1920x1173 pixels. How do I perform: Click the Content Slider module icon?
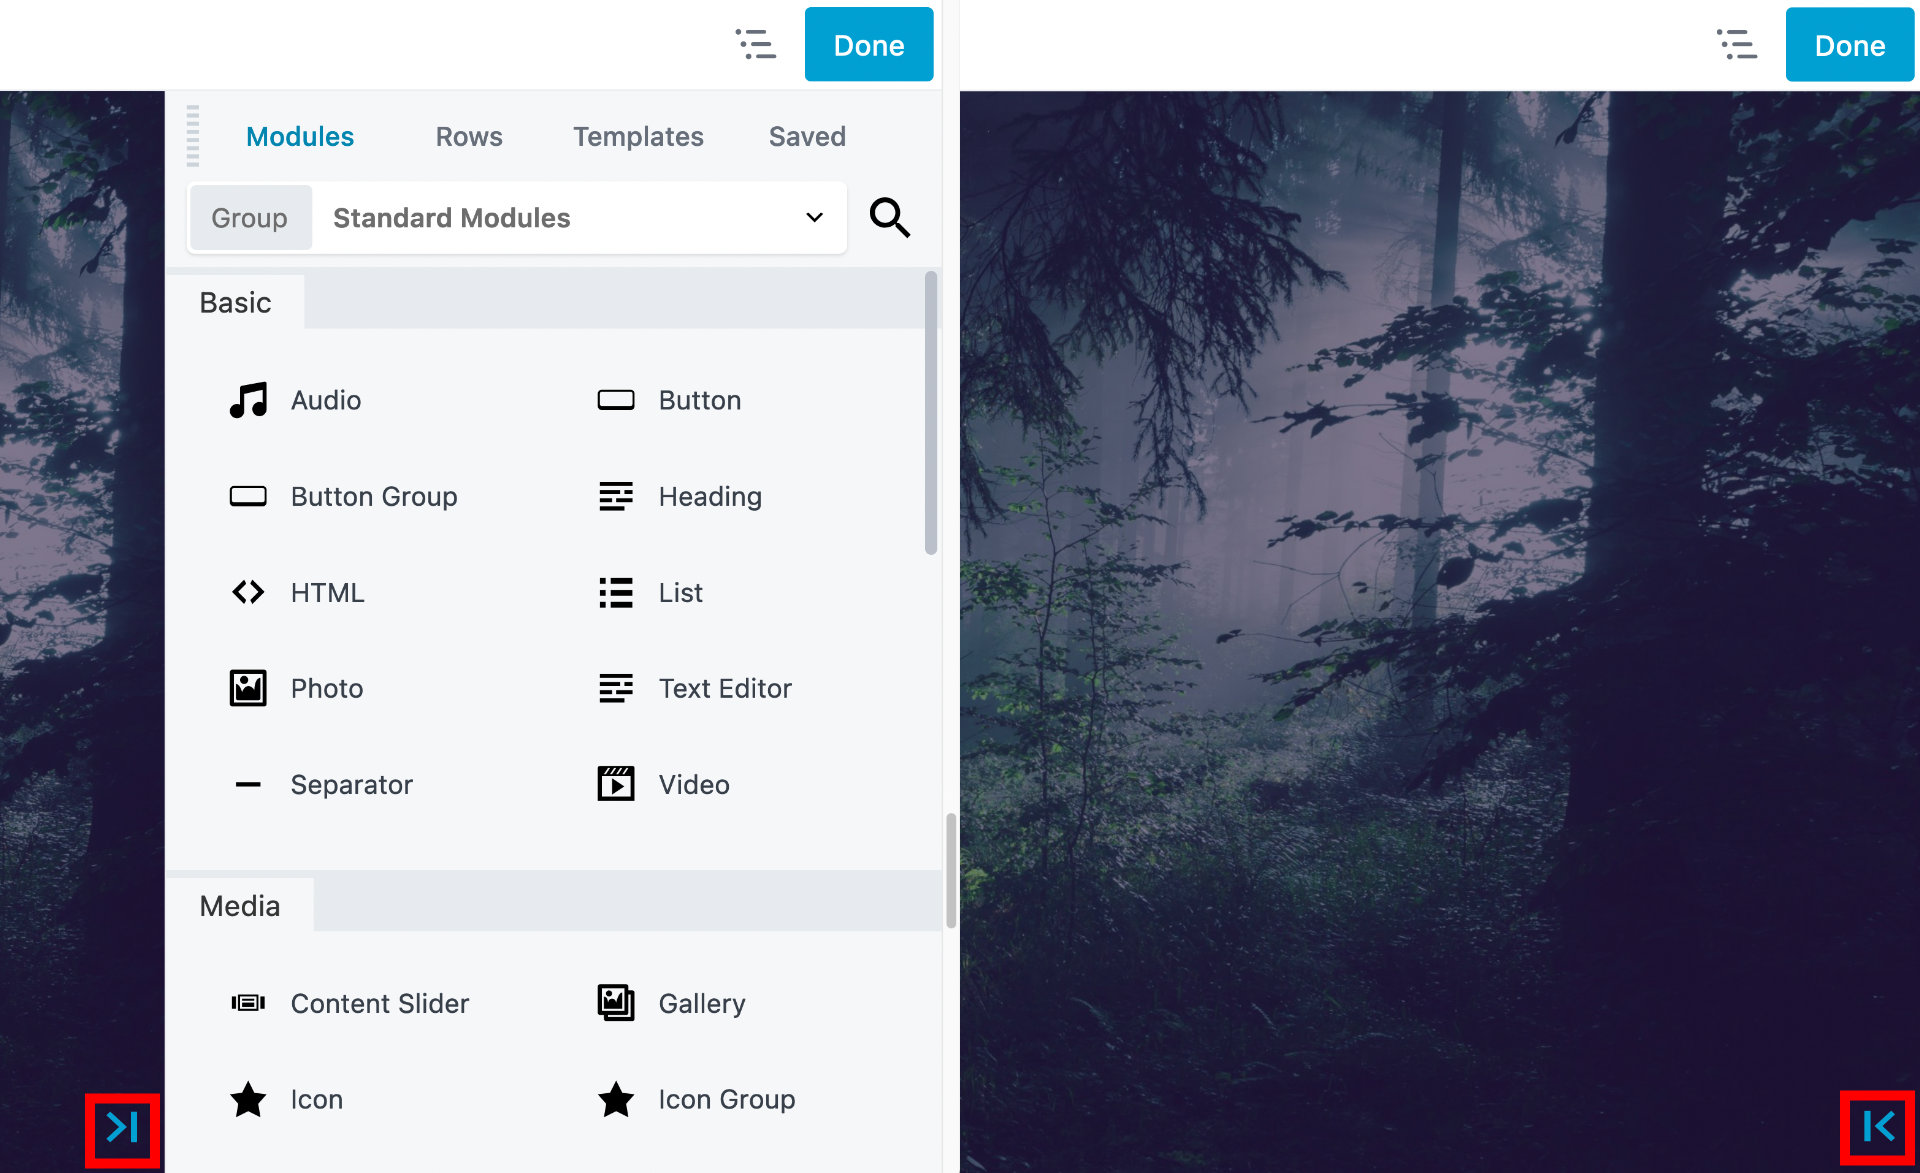[248, 1002]
